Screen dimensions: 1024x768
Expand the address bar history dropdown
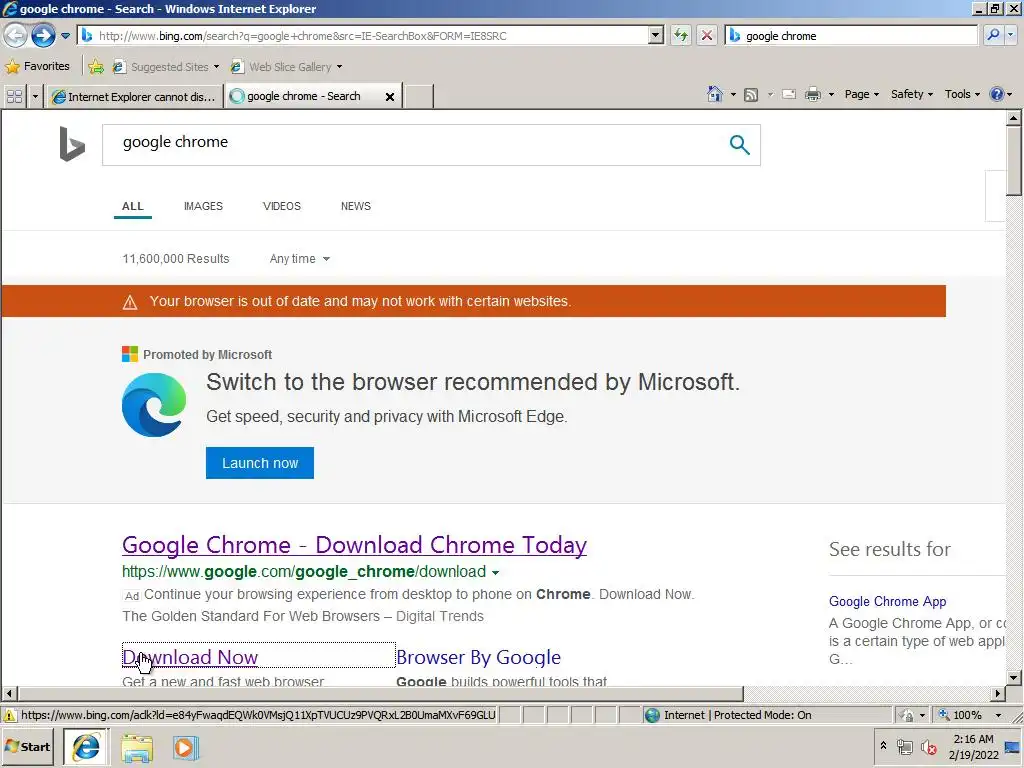click(x=656, y=36)
